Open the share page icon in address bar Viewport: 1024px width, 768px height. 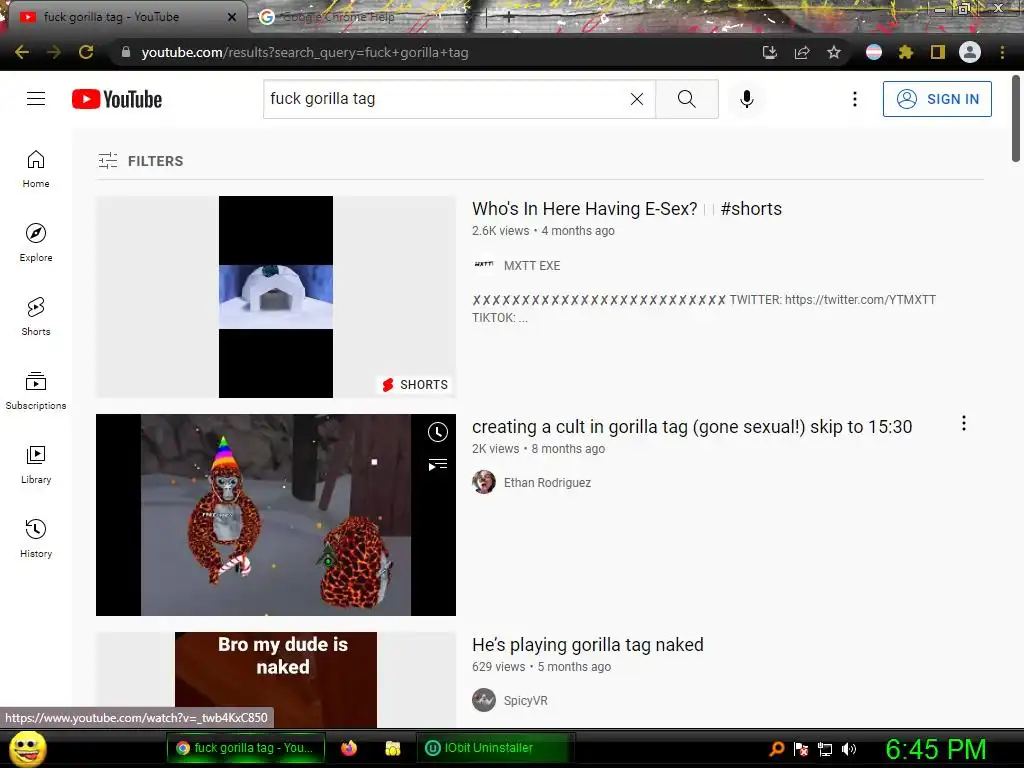802,52
